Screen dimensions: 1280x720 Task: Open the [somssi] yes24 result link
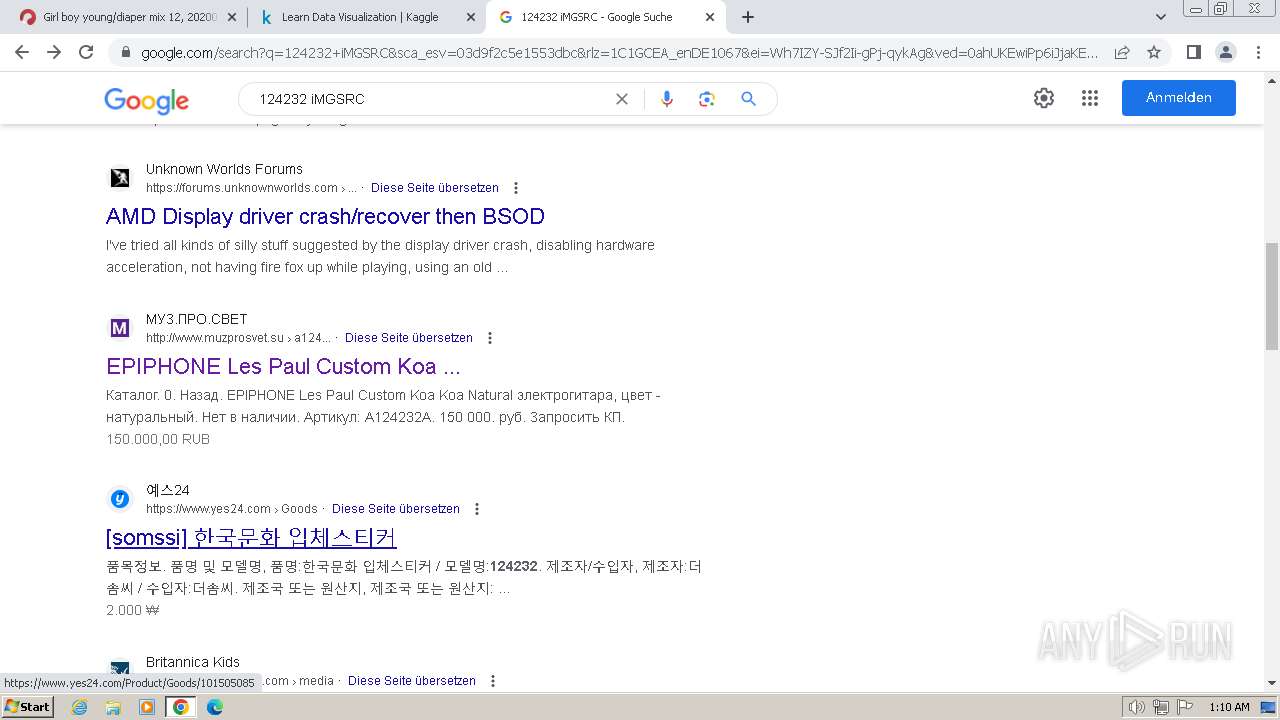point(251,537)
